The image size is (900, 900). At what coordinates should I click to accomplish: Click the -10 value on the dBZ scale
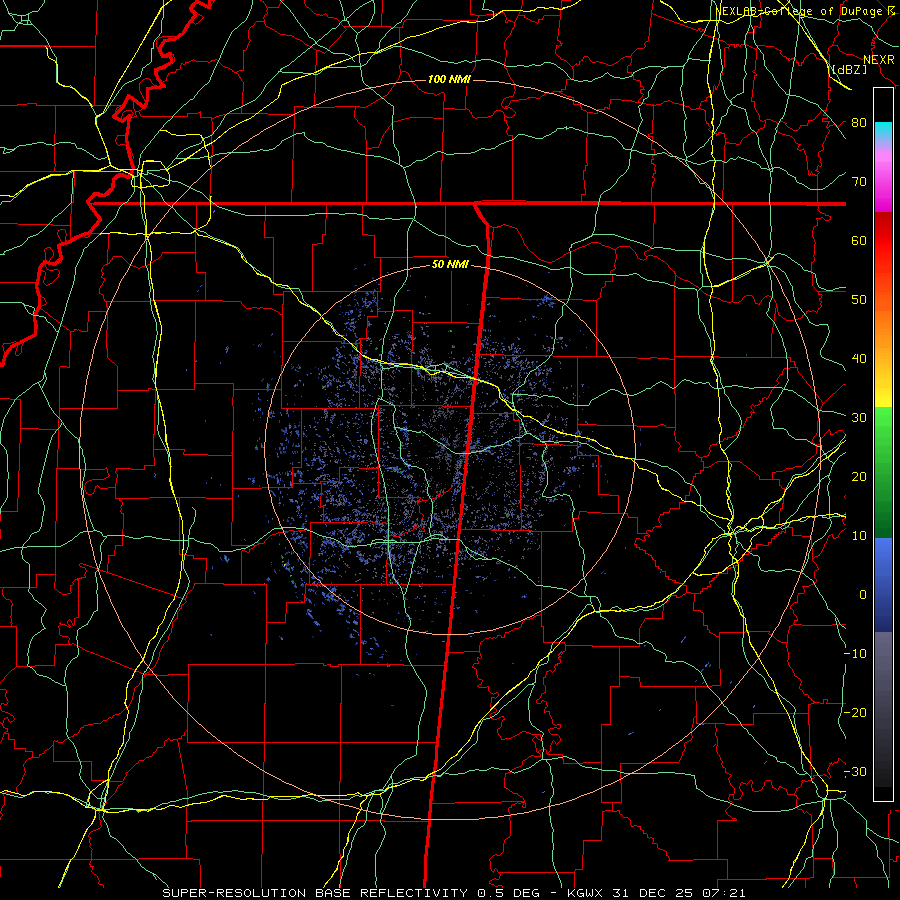click(x=855, y=653)
